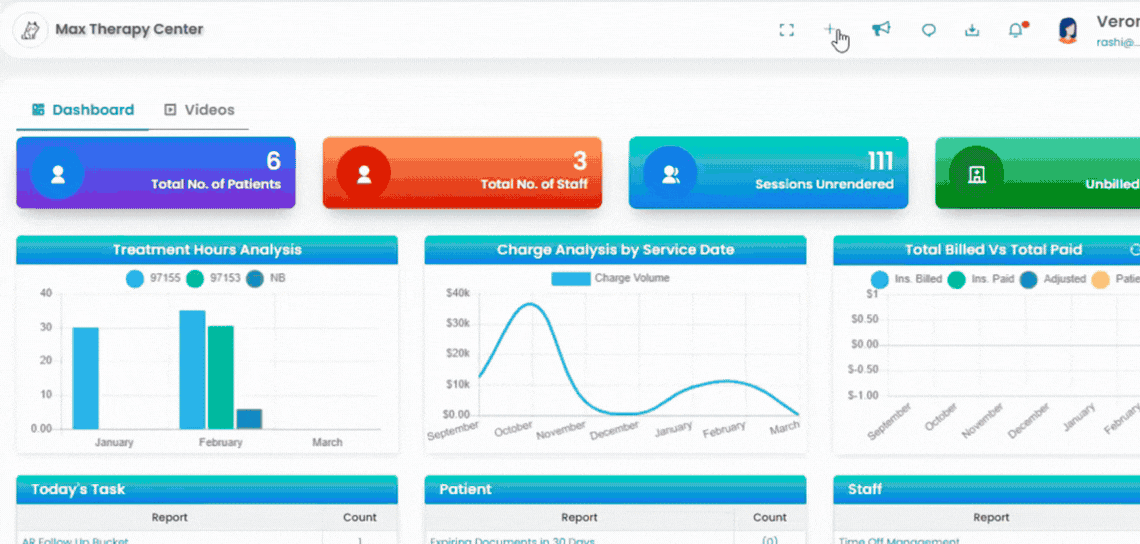This screenshot has width=1140, height=544.
Task: Click the Max Therapy Center logo
Action: 31,31
